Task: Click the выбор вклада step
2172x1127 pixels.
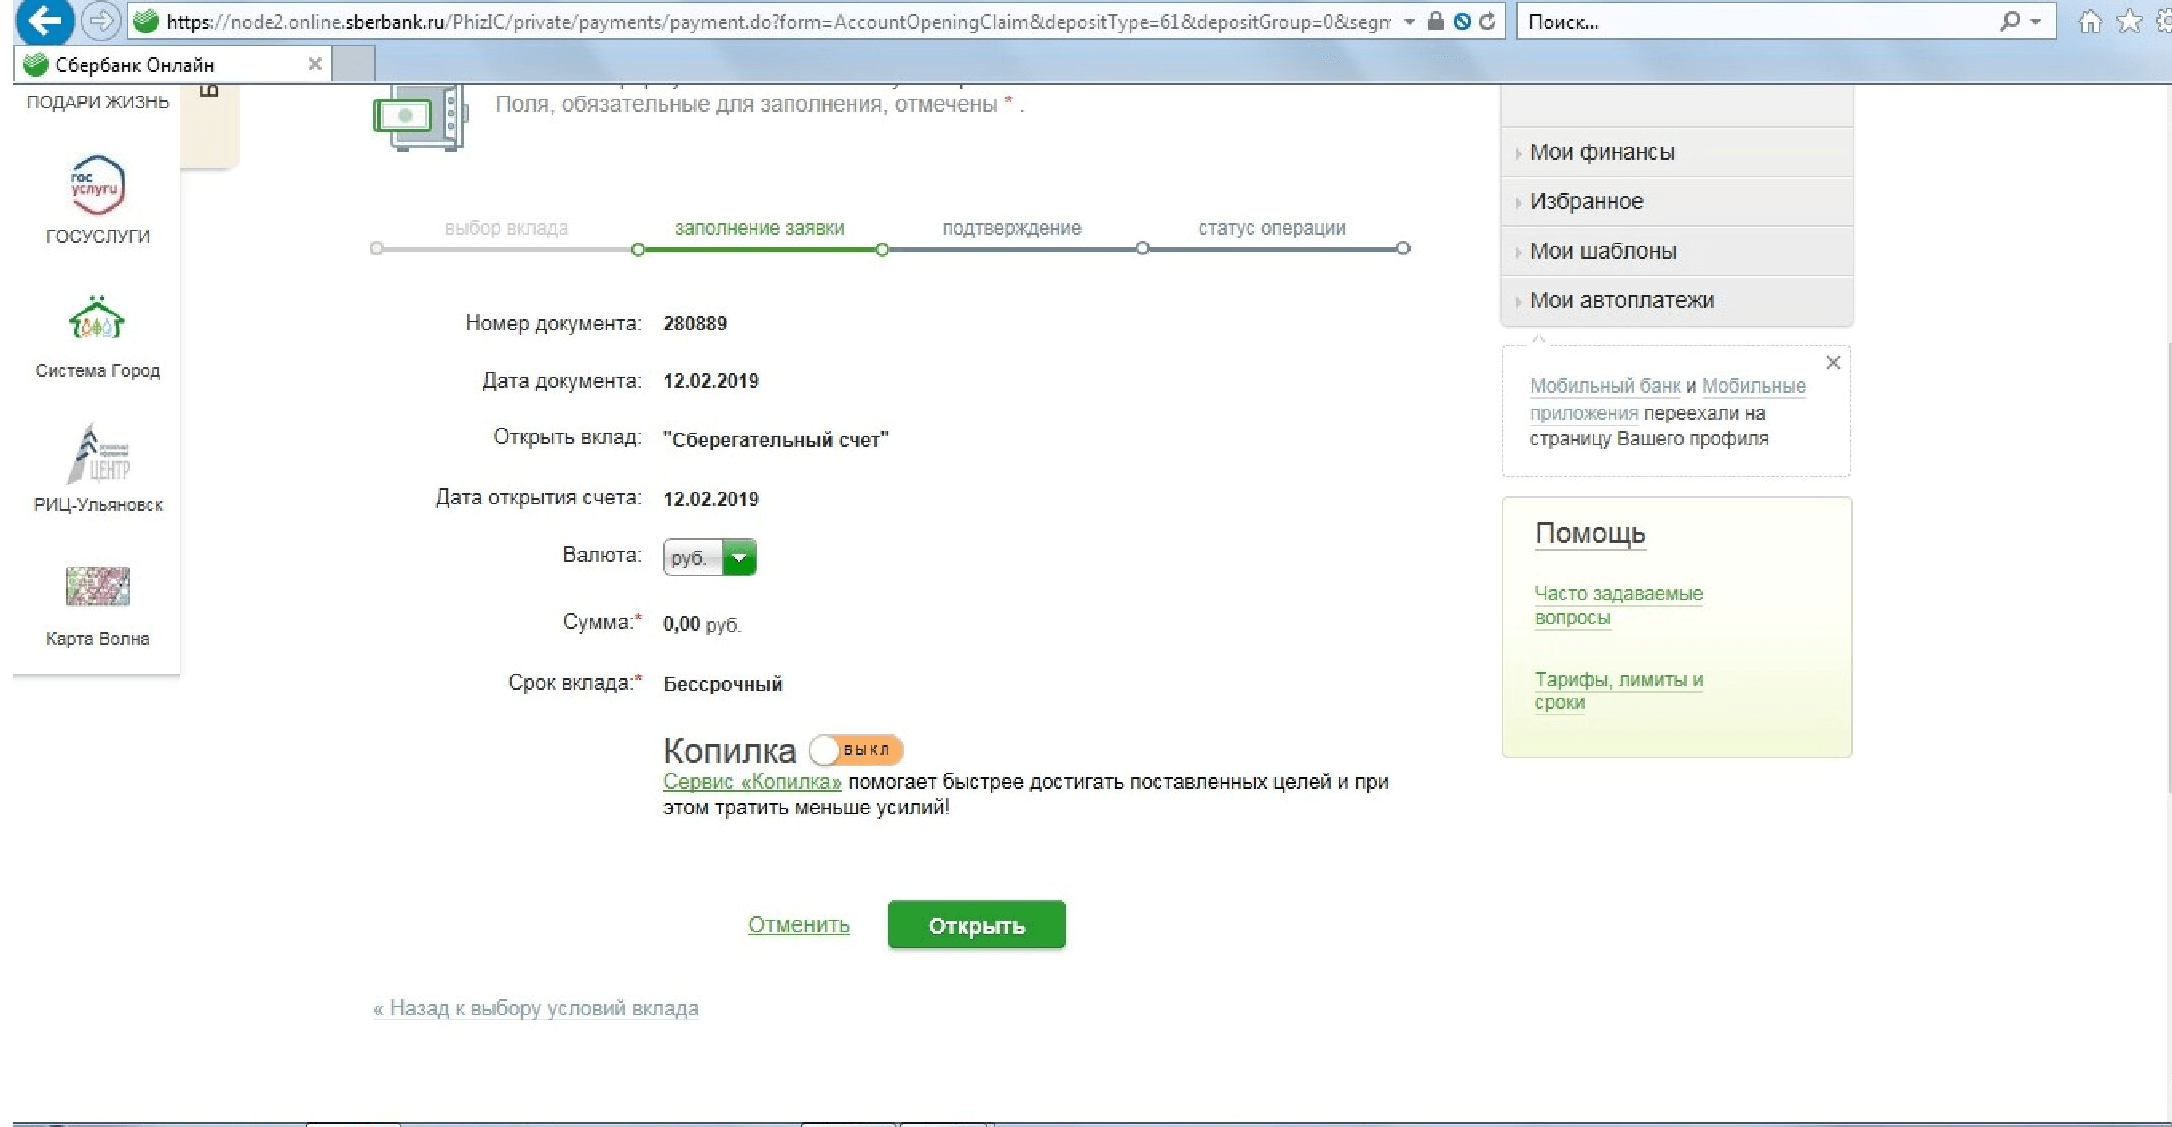Action: coord(506,228)
